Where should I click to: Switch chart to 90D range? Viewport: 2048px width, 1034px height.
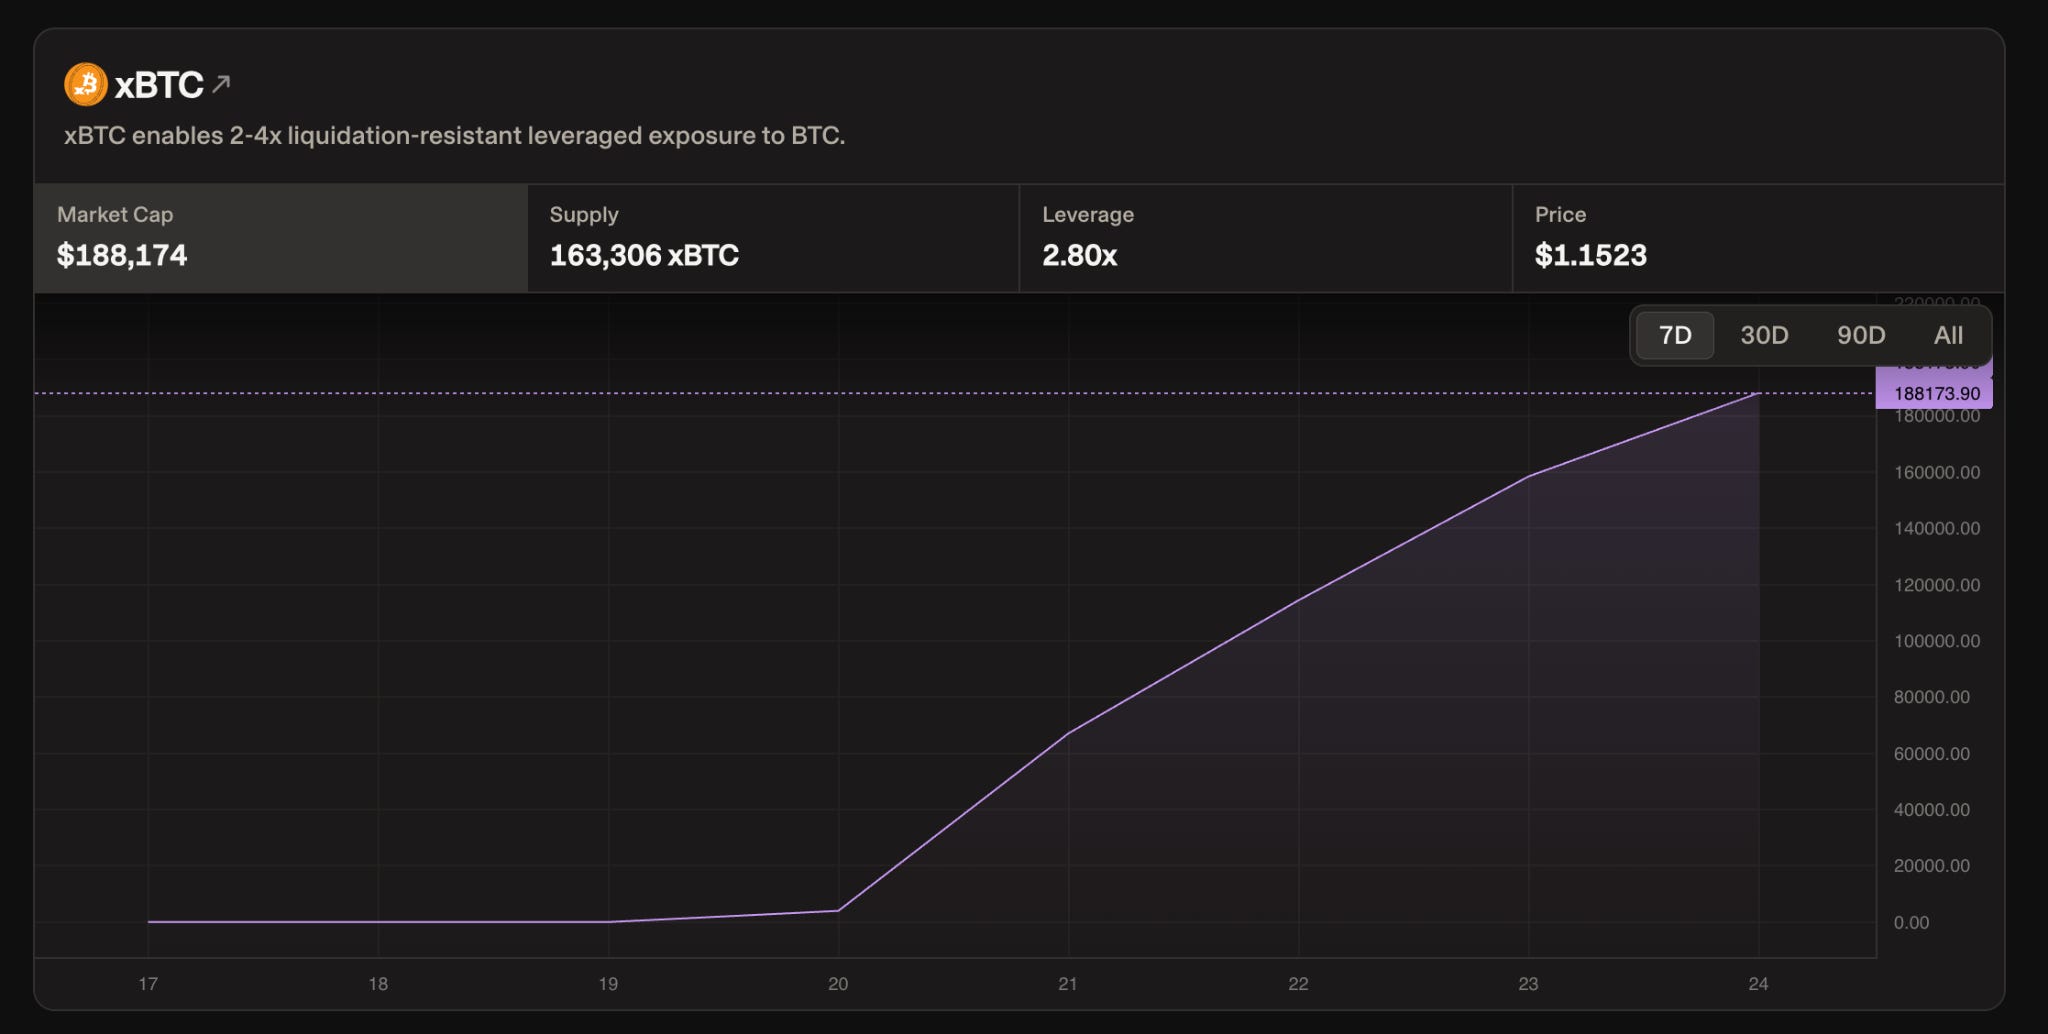[x=1861, y=335]
